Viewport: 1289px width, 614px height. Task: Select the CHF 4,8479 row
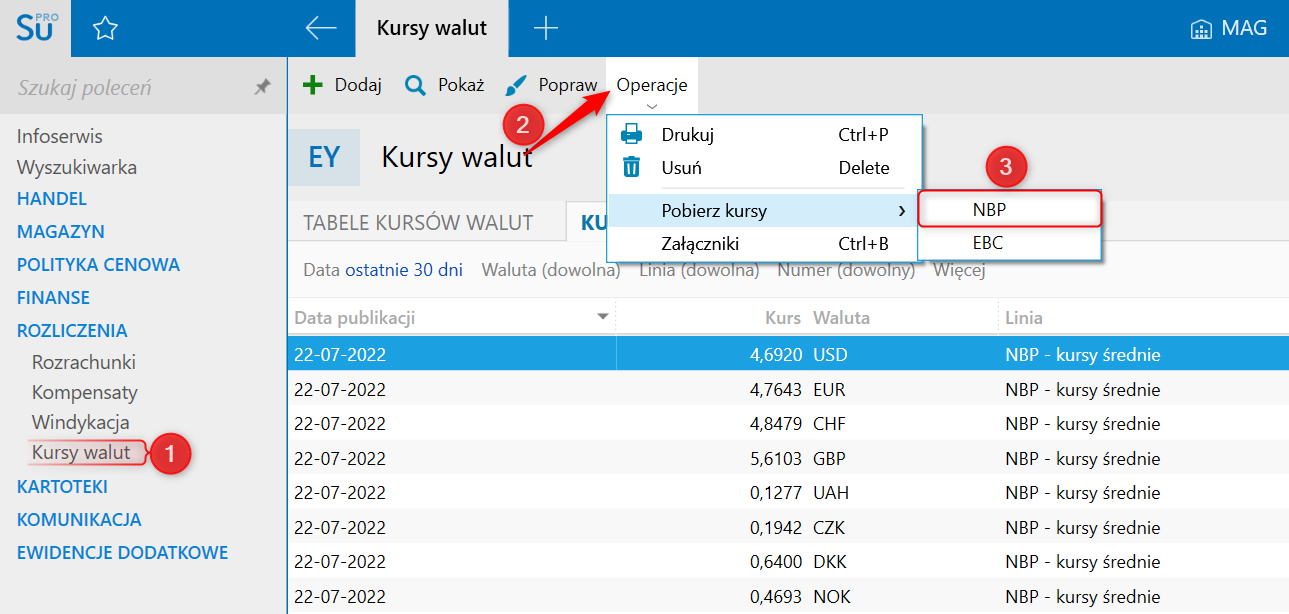[788, 424]
